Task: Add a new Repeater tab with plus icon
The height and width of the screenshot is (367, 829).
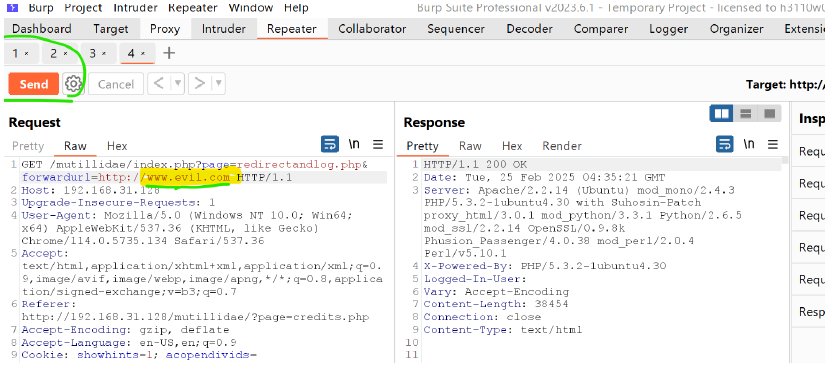Action: tap(169, 53)
